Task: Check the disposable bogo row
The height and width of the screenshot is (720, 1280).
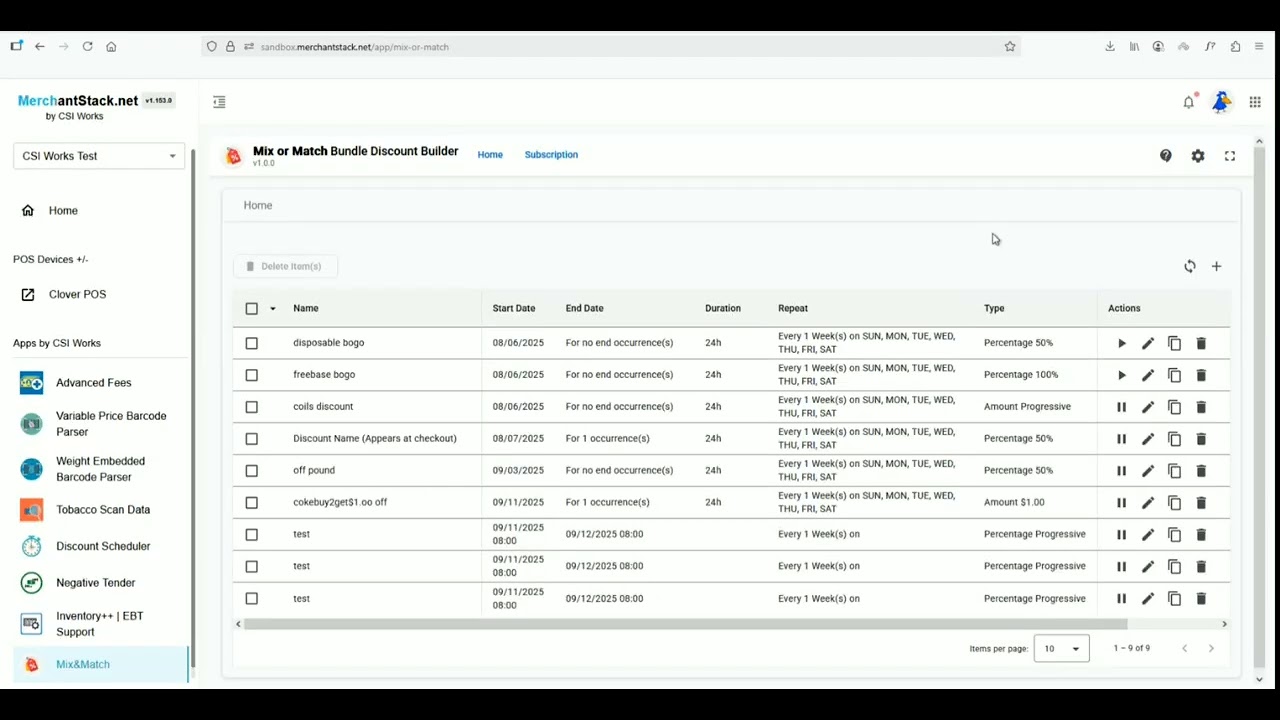Action: point(251,343)
